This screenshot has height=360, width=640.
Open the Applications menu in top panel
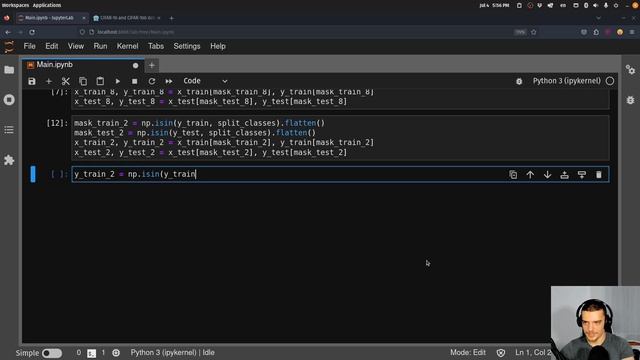(47, 5)
